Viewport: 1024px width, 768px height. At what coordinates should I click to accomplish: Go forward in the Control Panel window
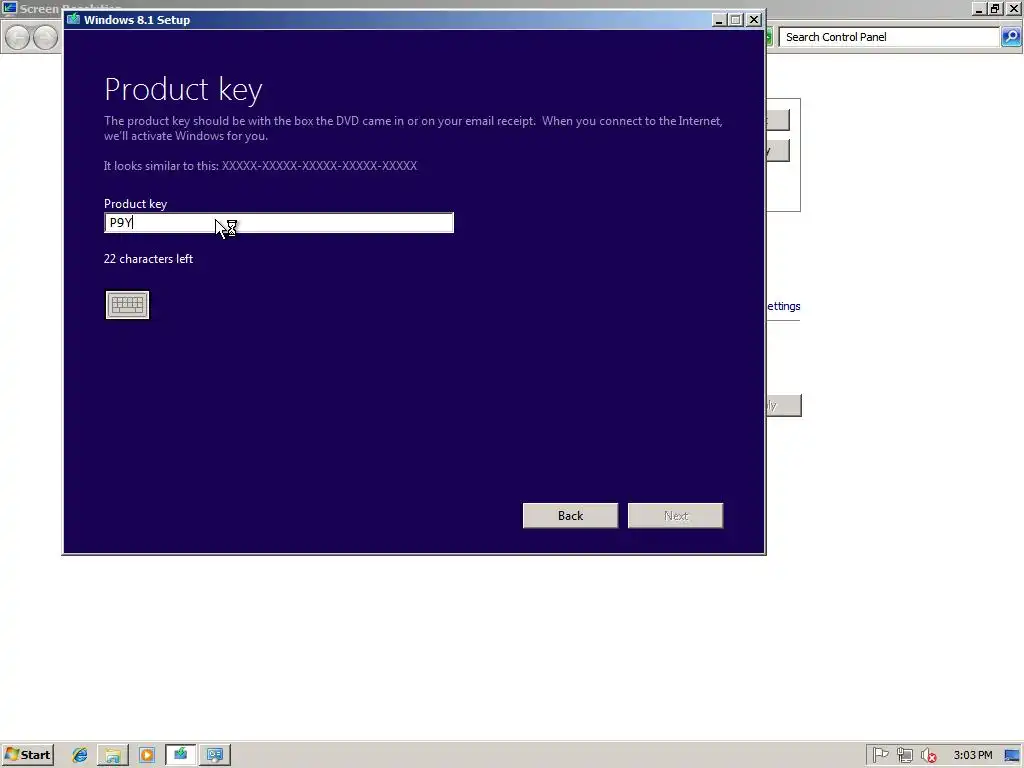pos(45,37)
